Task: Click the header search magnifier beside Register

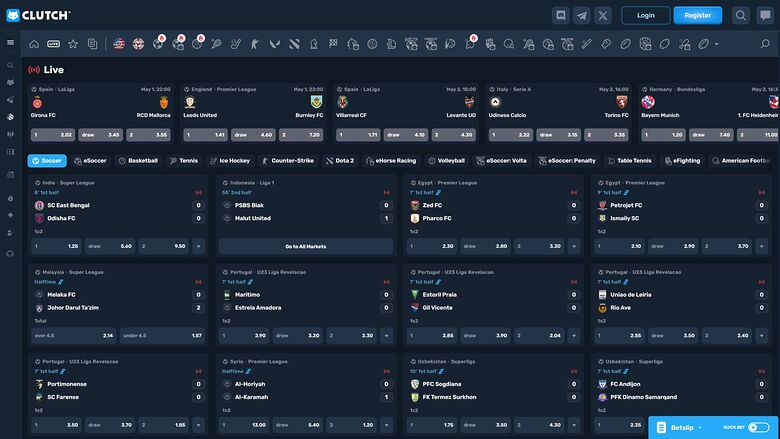Action: (740, 15)
